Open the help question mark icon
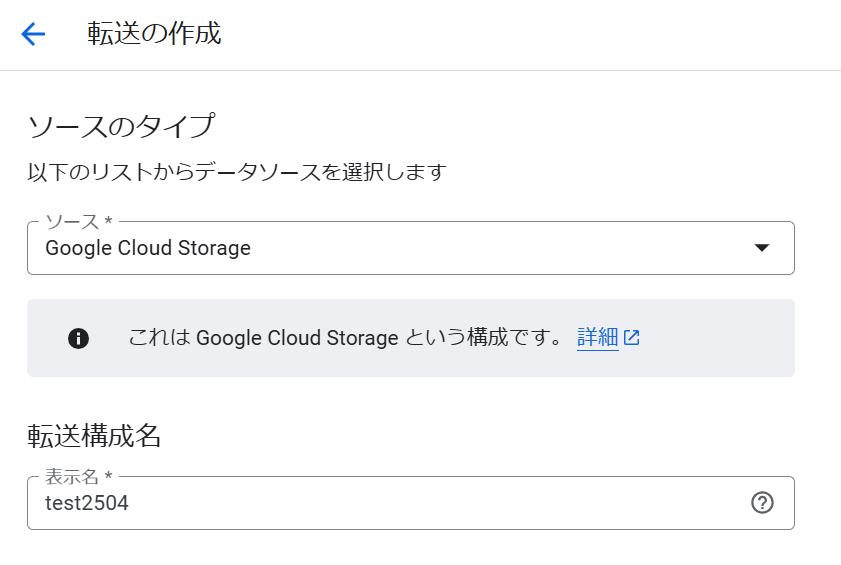Image resolution: width=841 pixels, height=565 pixels. pos(762,503)
